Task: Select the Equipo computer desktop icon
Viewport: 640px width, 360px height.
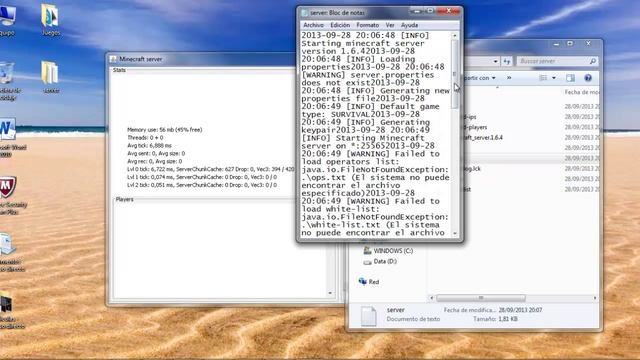Action: tap(7, 20)
